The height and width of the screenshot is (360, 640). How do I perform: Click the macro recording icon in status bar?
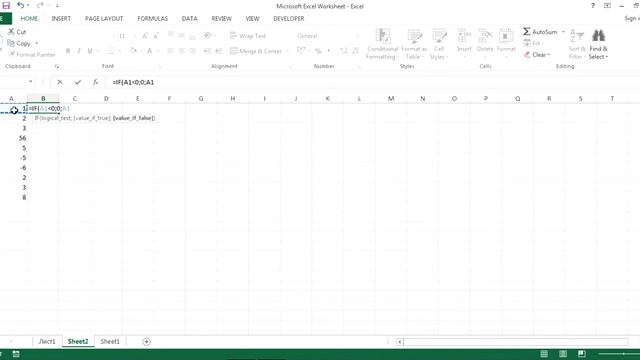(x=16, y=354)
